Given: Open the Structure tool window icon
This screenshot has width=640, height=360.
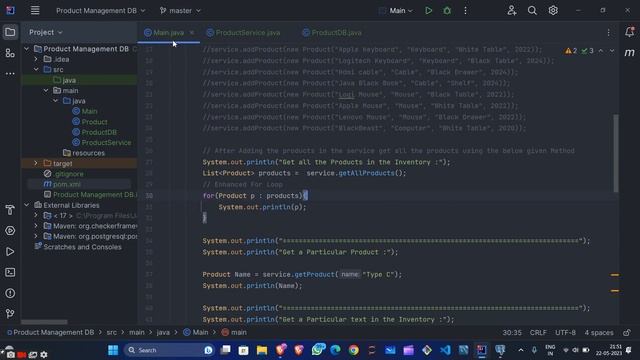Looking at the screenshot, I should point(10,53).
